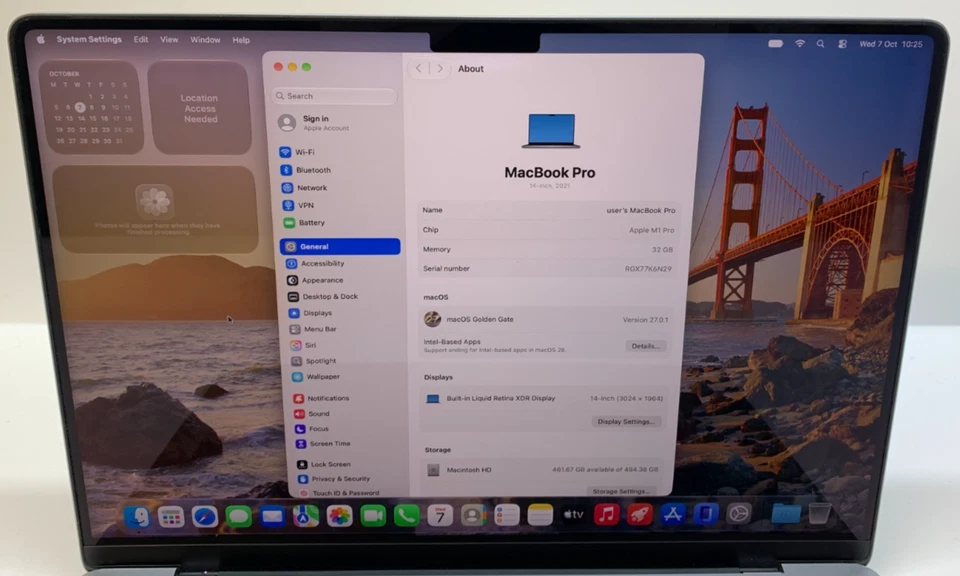
Task: Open the Help menu
Action: pyautogui.click(x=241, y=40)
